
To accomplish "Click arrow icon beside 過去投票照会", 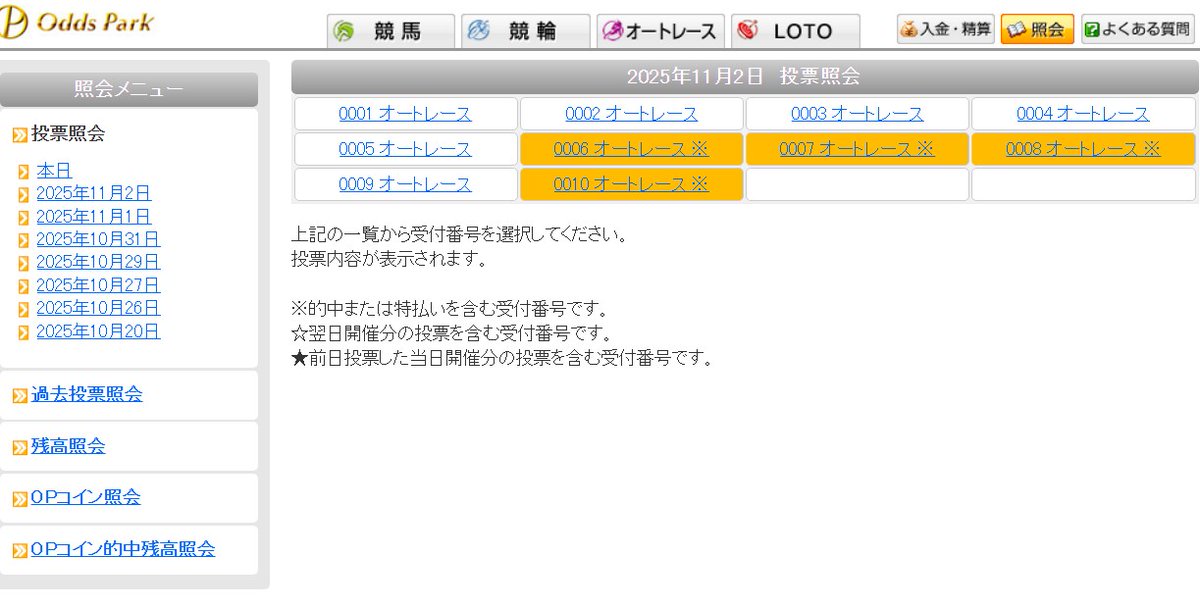I will tap(19, 396).
